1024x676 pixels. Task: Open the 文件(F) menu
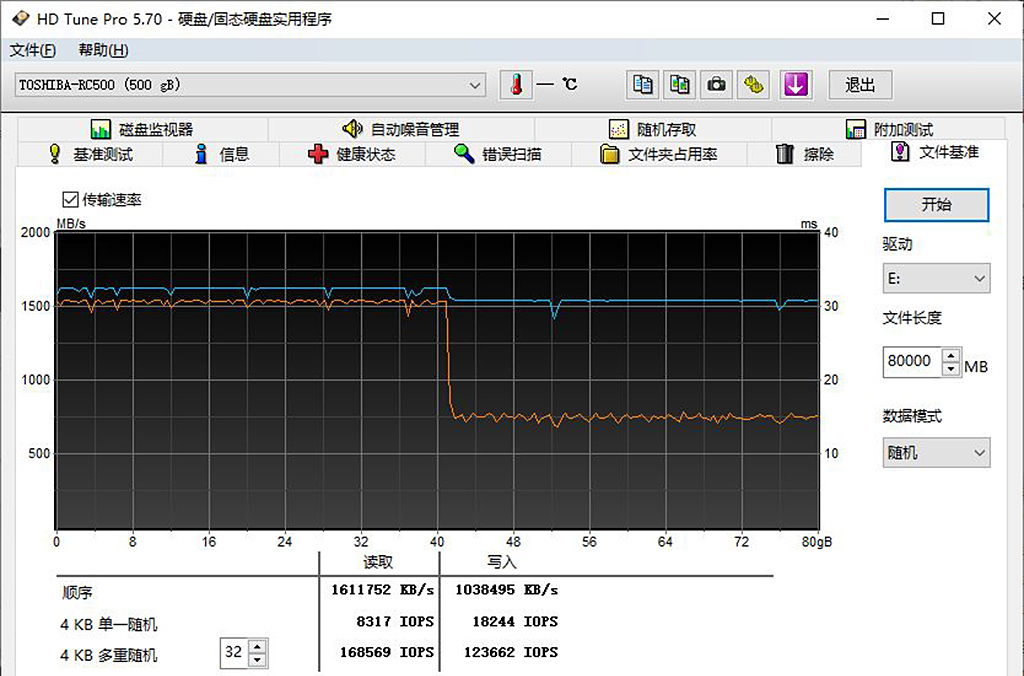[33, 49]
